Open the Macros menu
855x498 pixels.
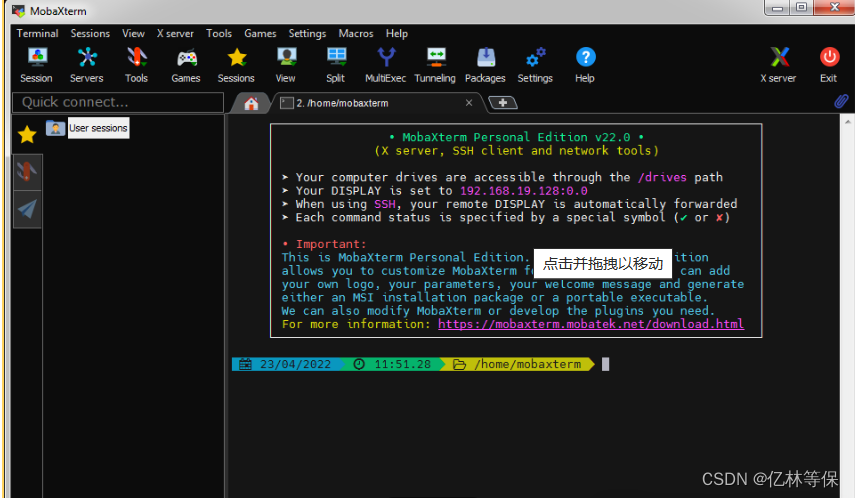coord(356,33)
